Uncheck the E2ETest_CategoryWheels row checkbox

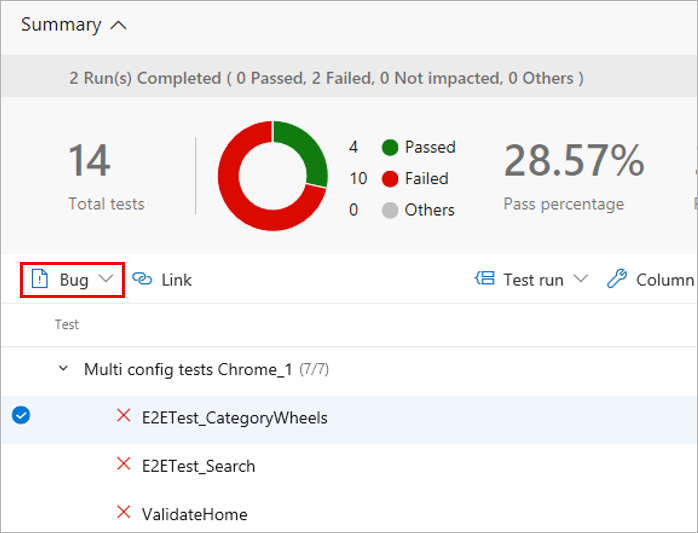point(21,415)
